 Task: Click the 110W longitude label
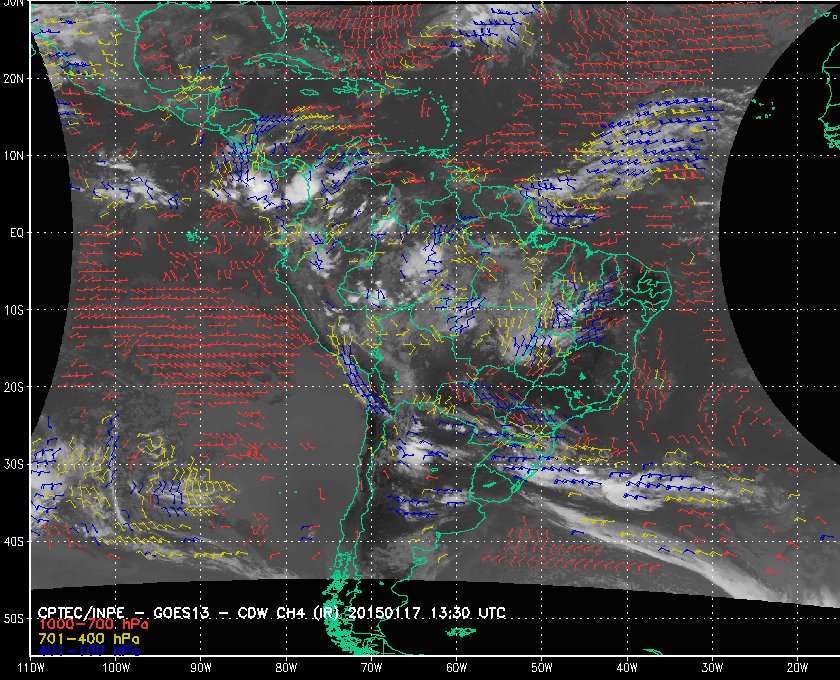[x=31, y=668]
